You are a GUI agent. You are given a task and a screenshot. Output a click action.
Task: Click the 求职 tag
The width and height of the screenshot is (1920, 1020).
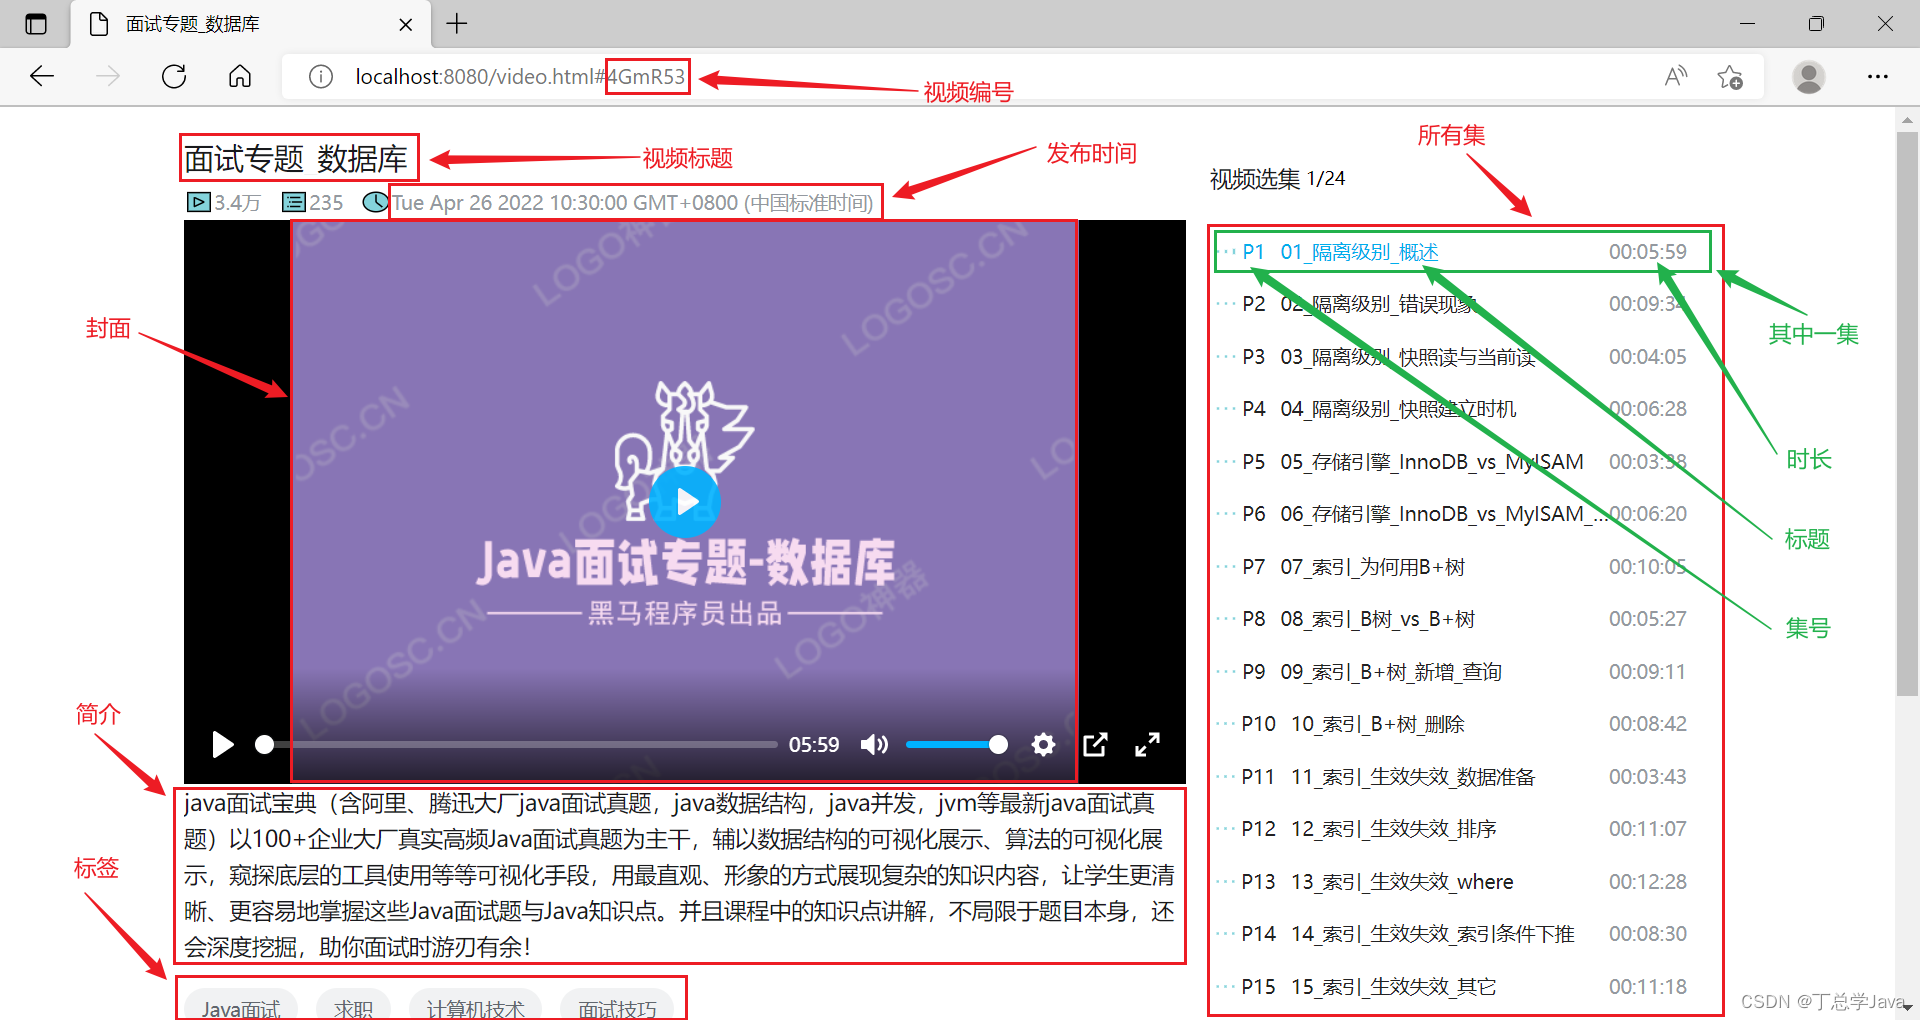click(x=353, y=1007)
